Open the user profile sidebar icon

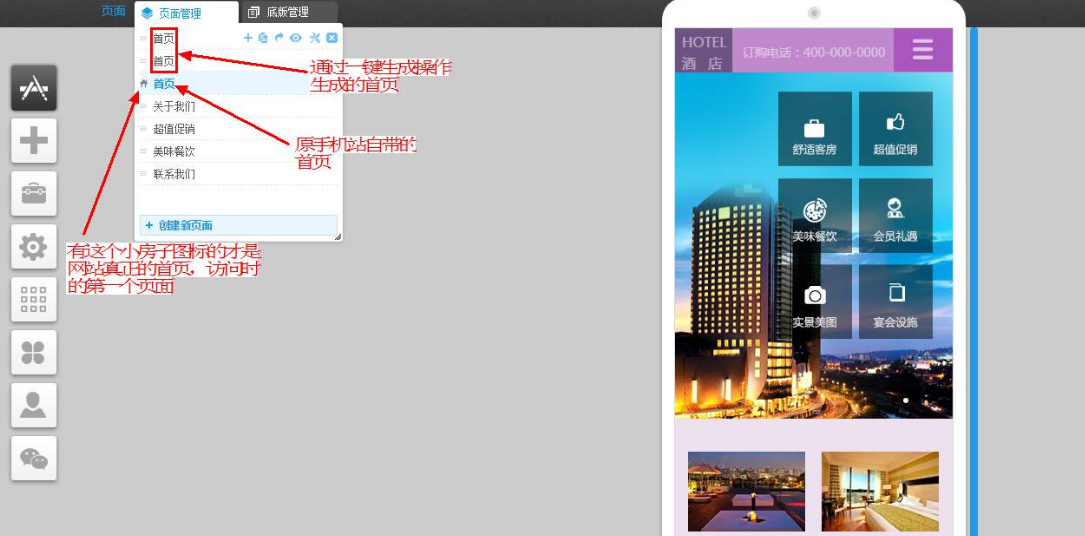[x=34, y=405]
